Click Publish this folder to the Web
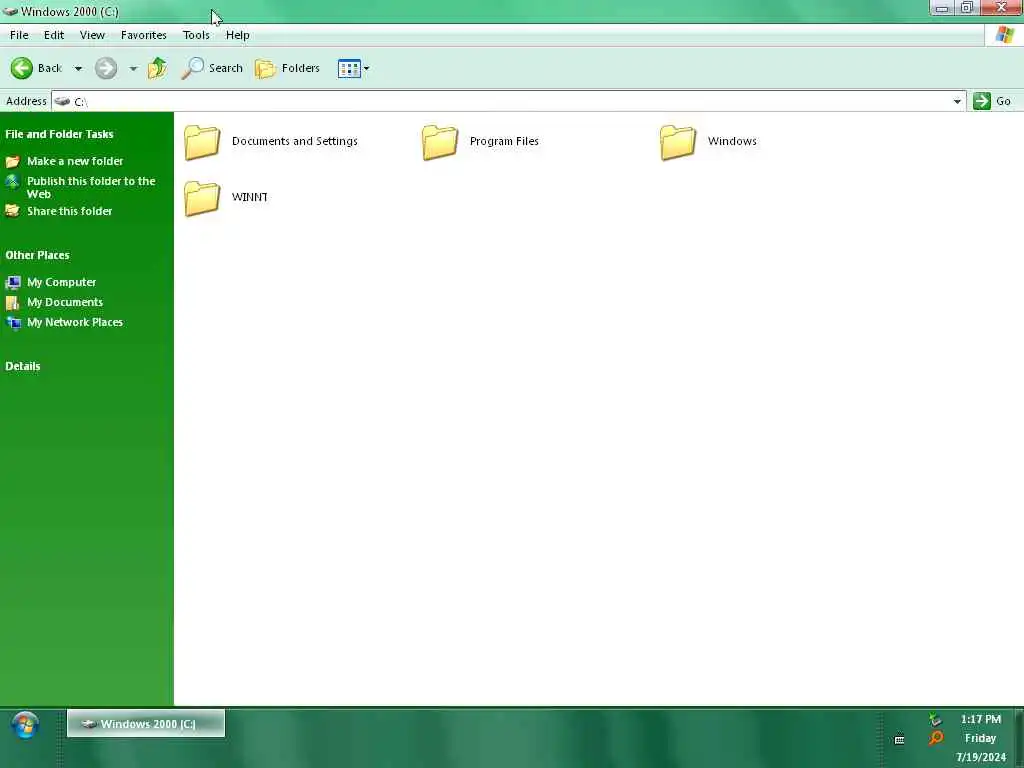Viewport: 1024px width, 768px height. (91, 187)
